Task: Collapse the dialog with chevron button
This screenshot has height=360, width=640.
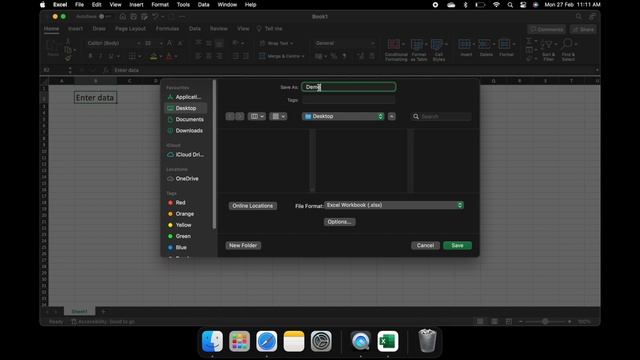Action: (391, 116)
